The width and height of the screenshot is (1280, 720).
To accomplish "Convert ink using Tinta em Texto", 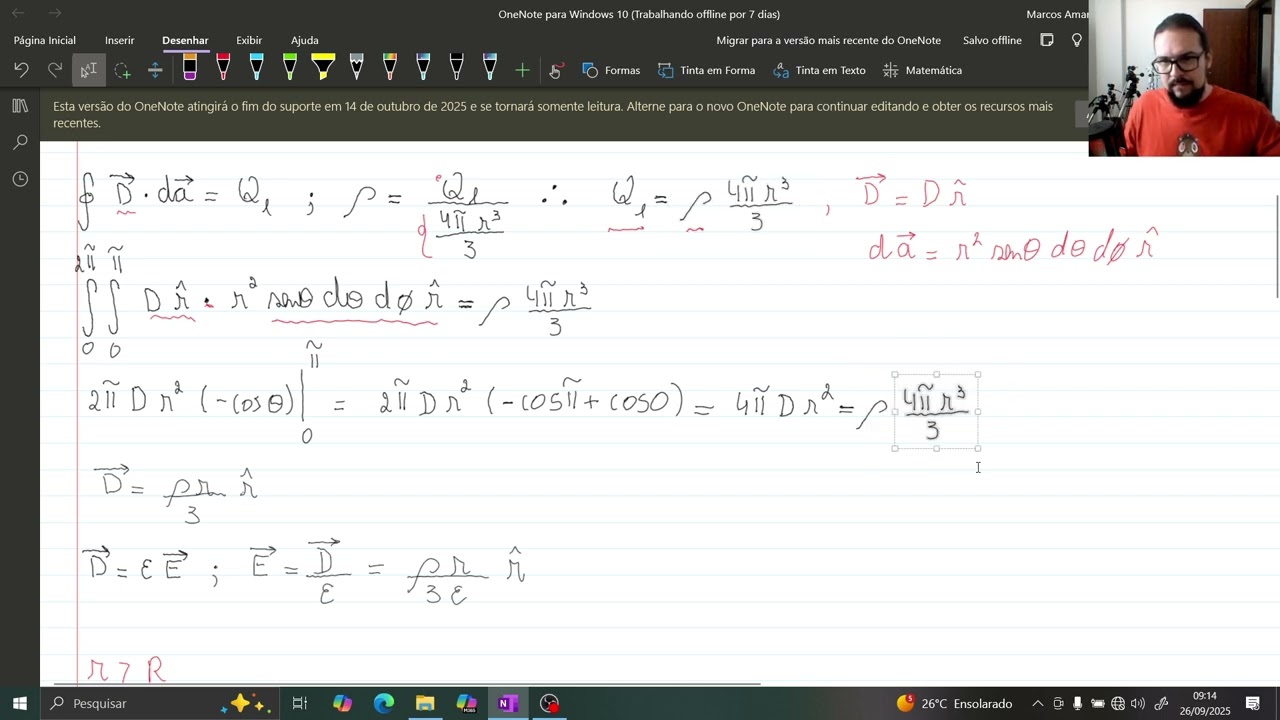I will pyautogui.click(x=819, y=70).
